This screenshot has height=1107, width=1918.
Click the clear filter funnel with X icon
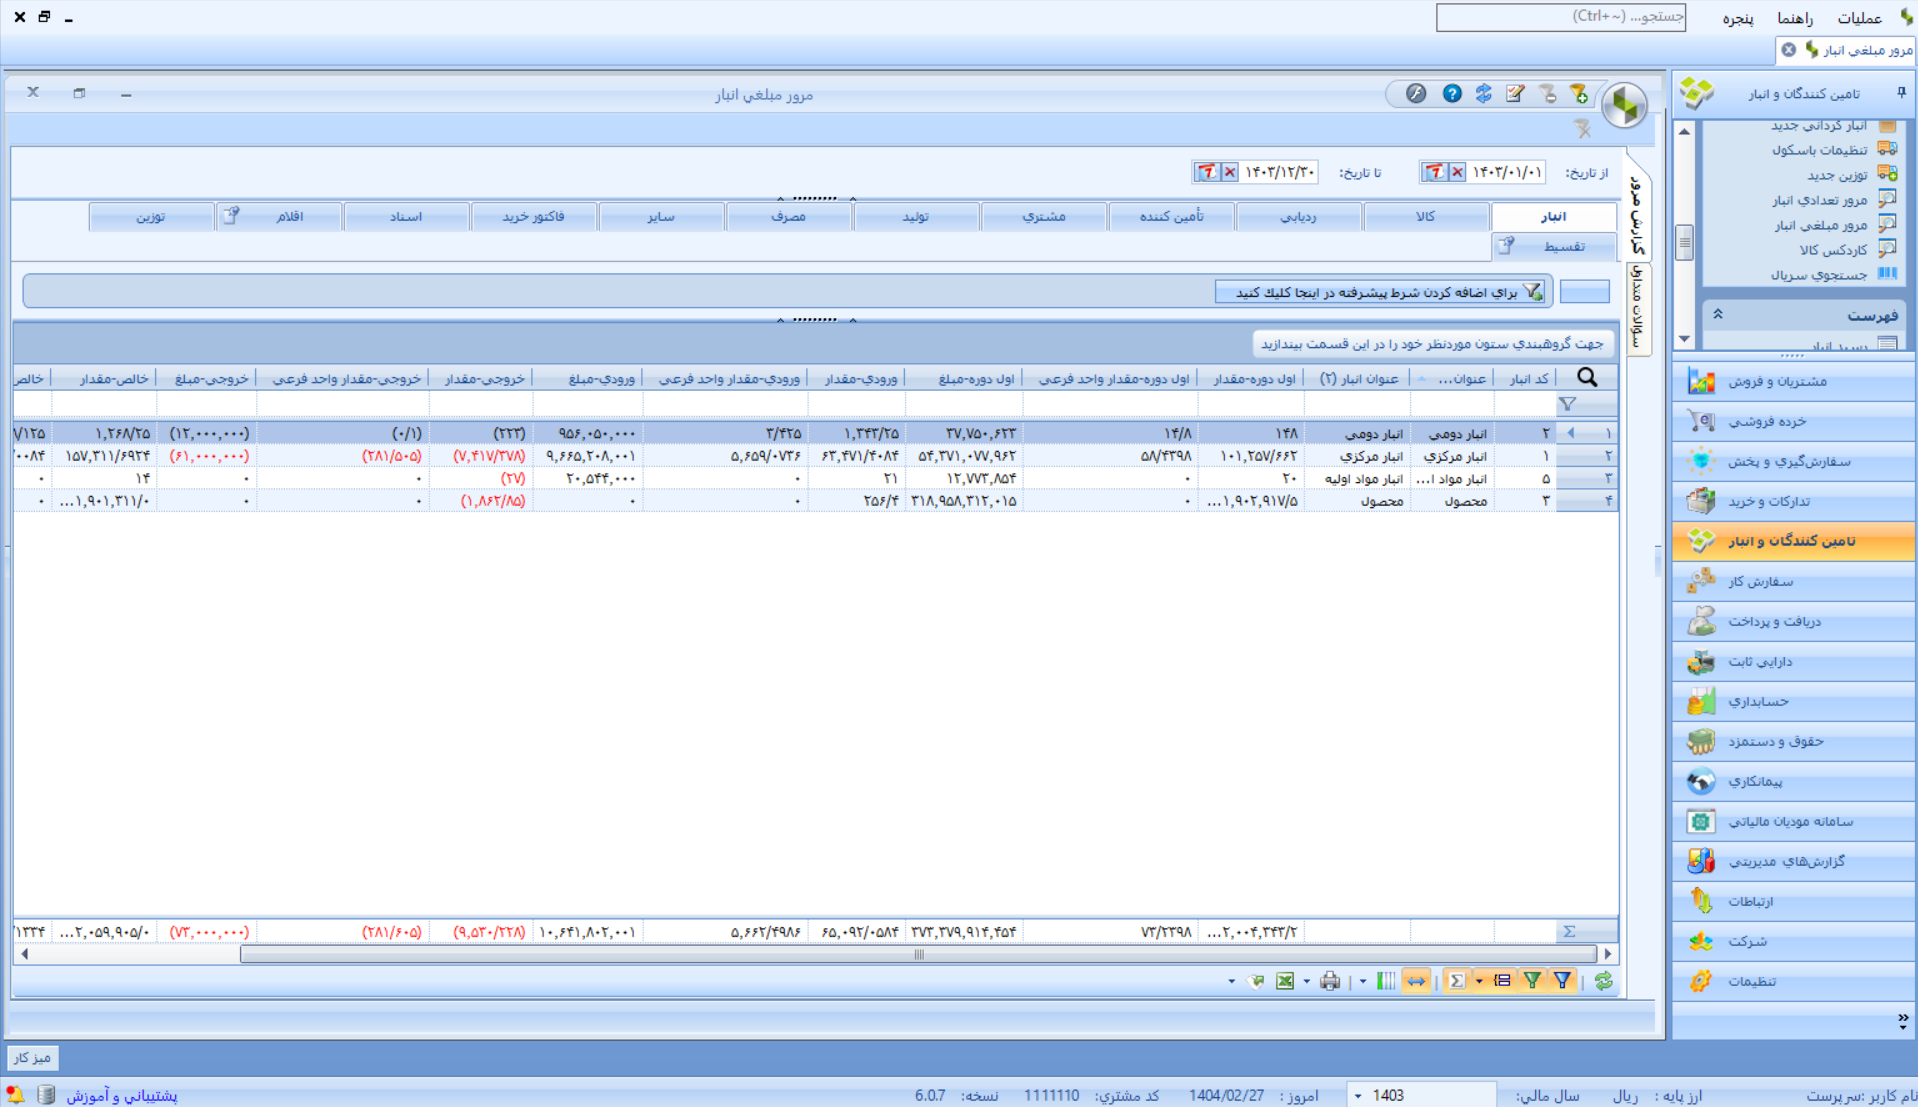(x=1582, y=129)
